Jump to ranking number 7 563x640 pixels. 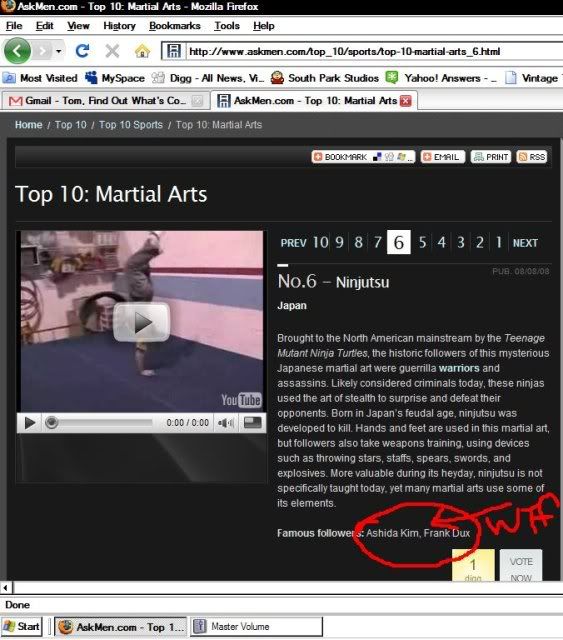pyautogui.click(x=378, y=242)
